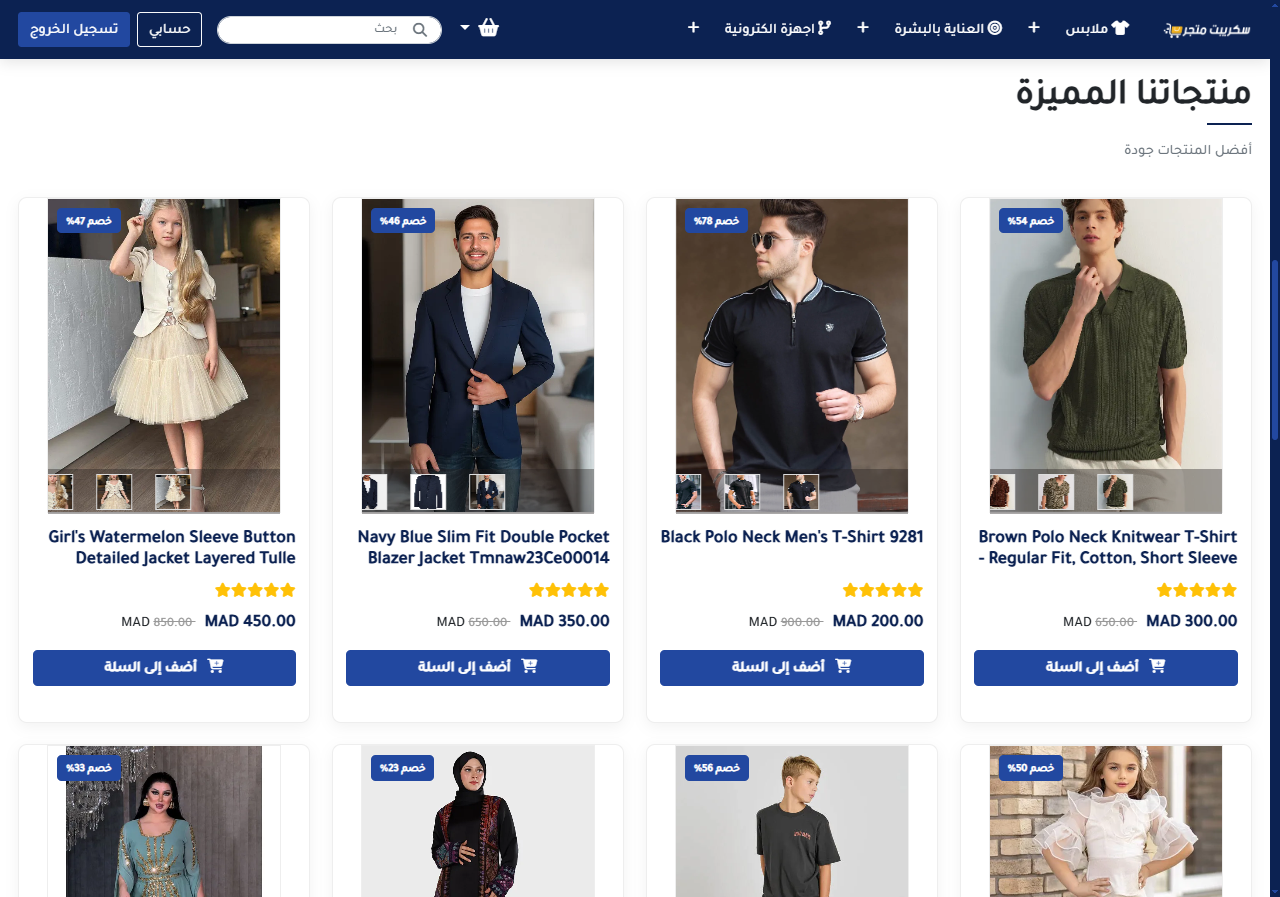Expand the plus next to العناية بالبشرة
This screenshot has height=897, width=1280.
point(862,28)
